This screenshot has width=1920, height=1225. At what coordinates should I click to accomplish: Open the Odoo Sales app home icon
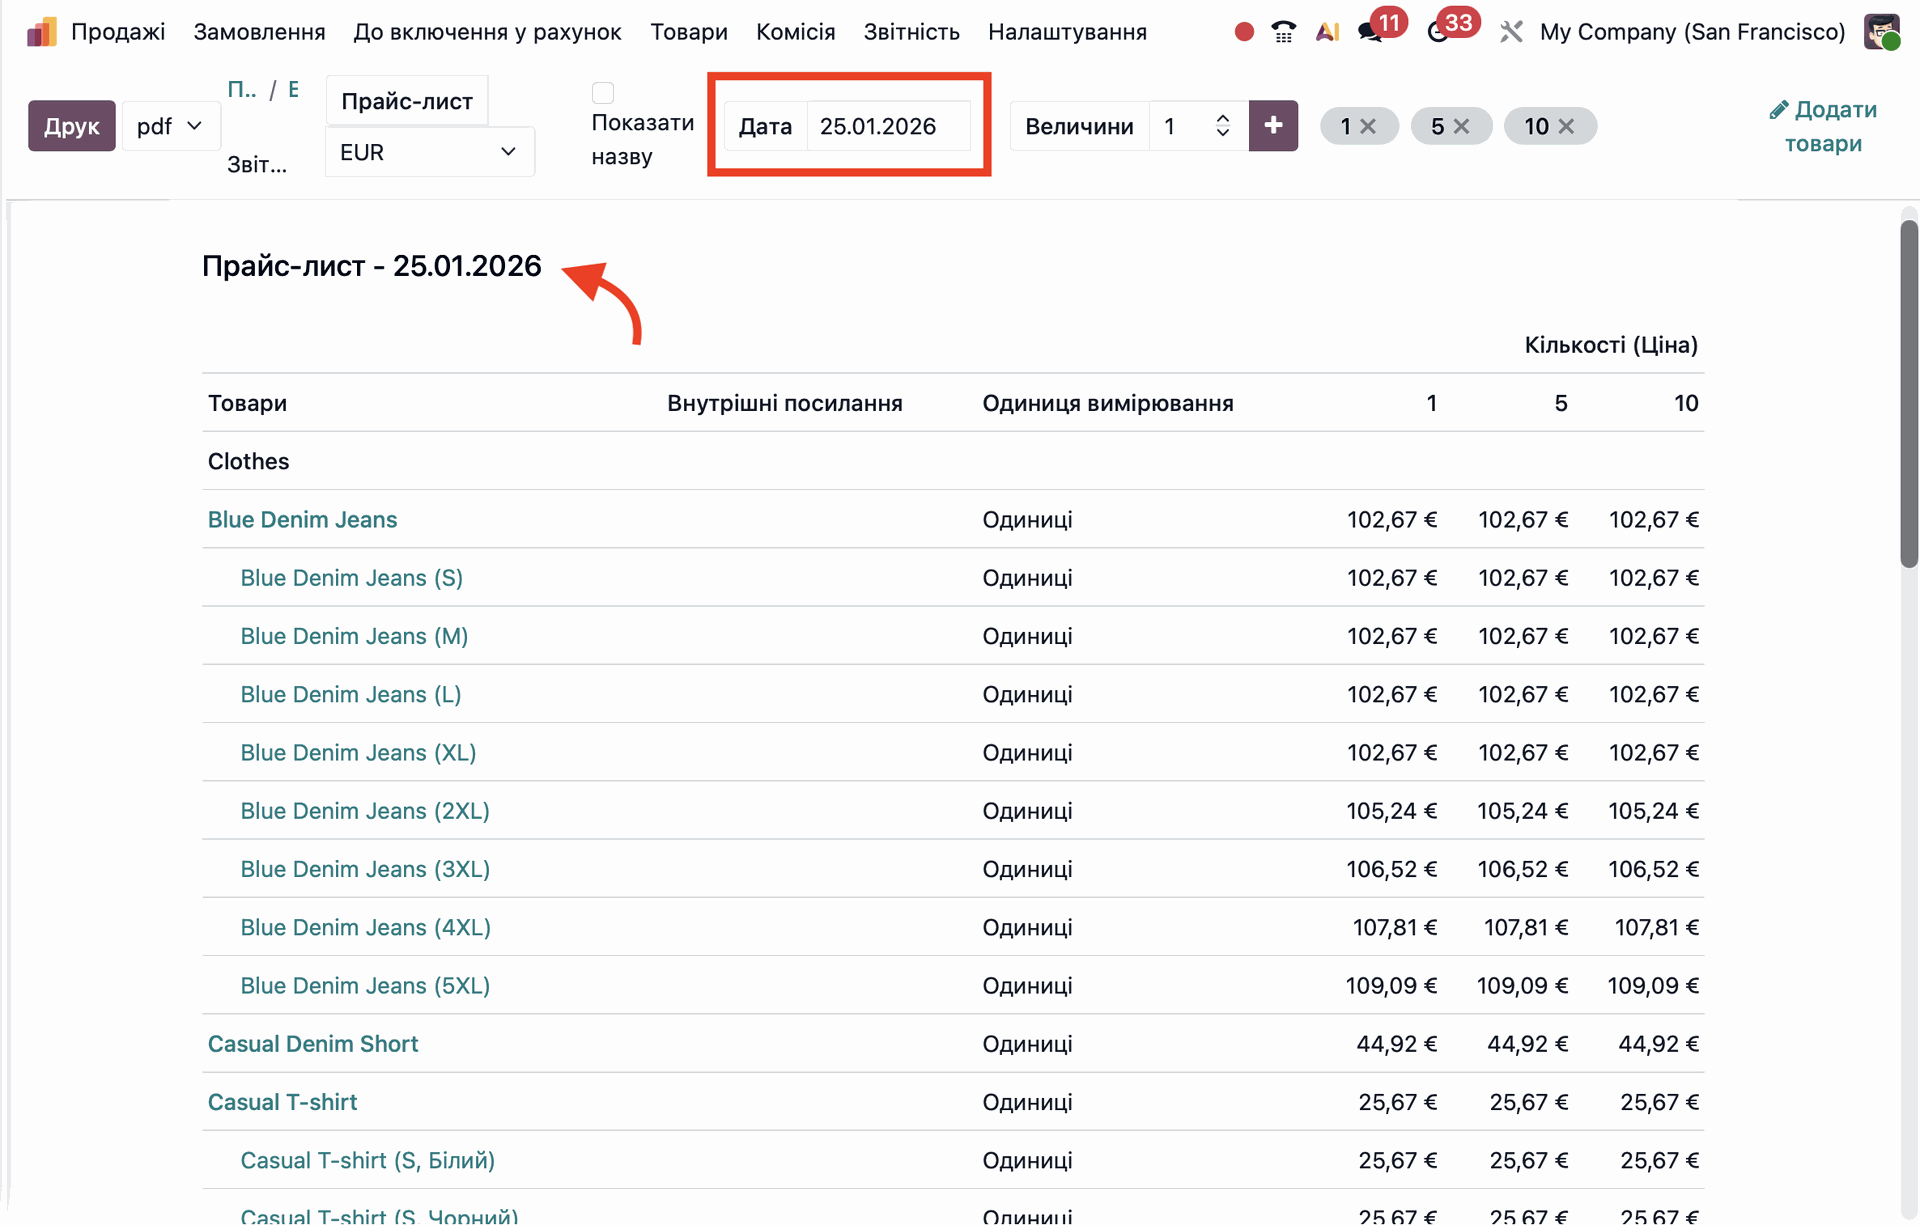click(x=41, y=32)
